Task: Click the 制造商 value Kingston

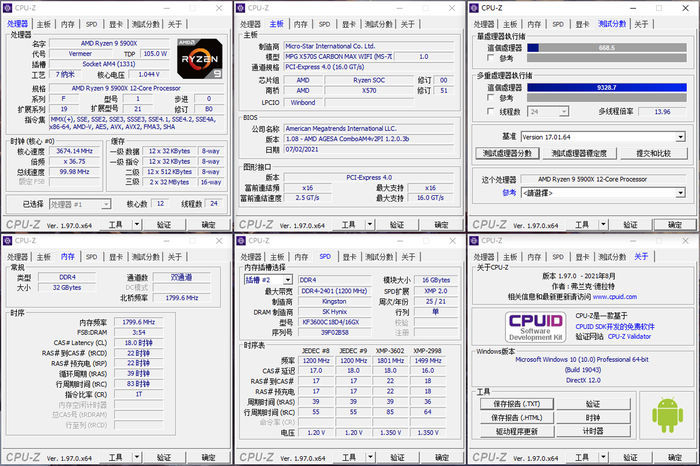Action: click(334, 301)
